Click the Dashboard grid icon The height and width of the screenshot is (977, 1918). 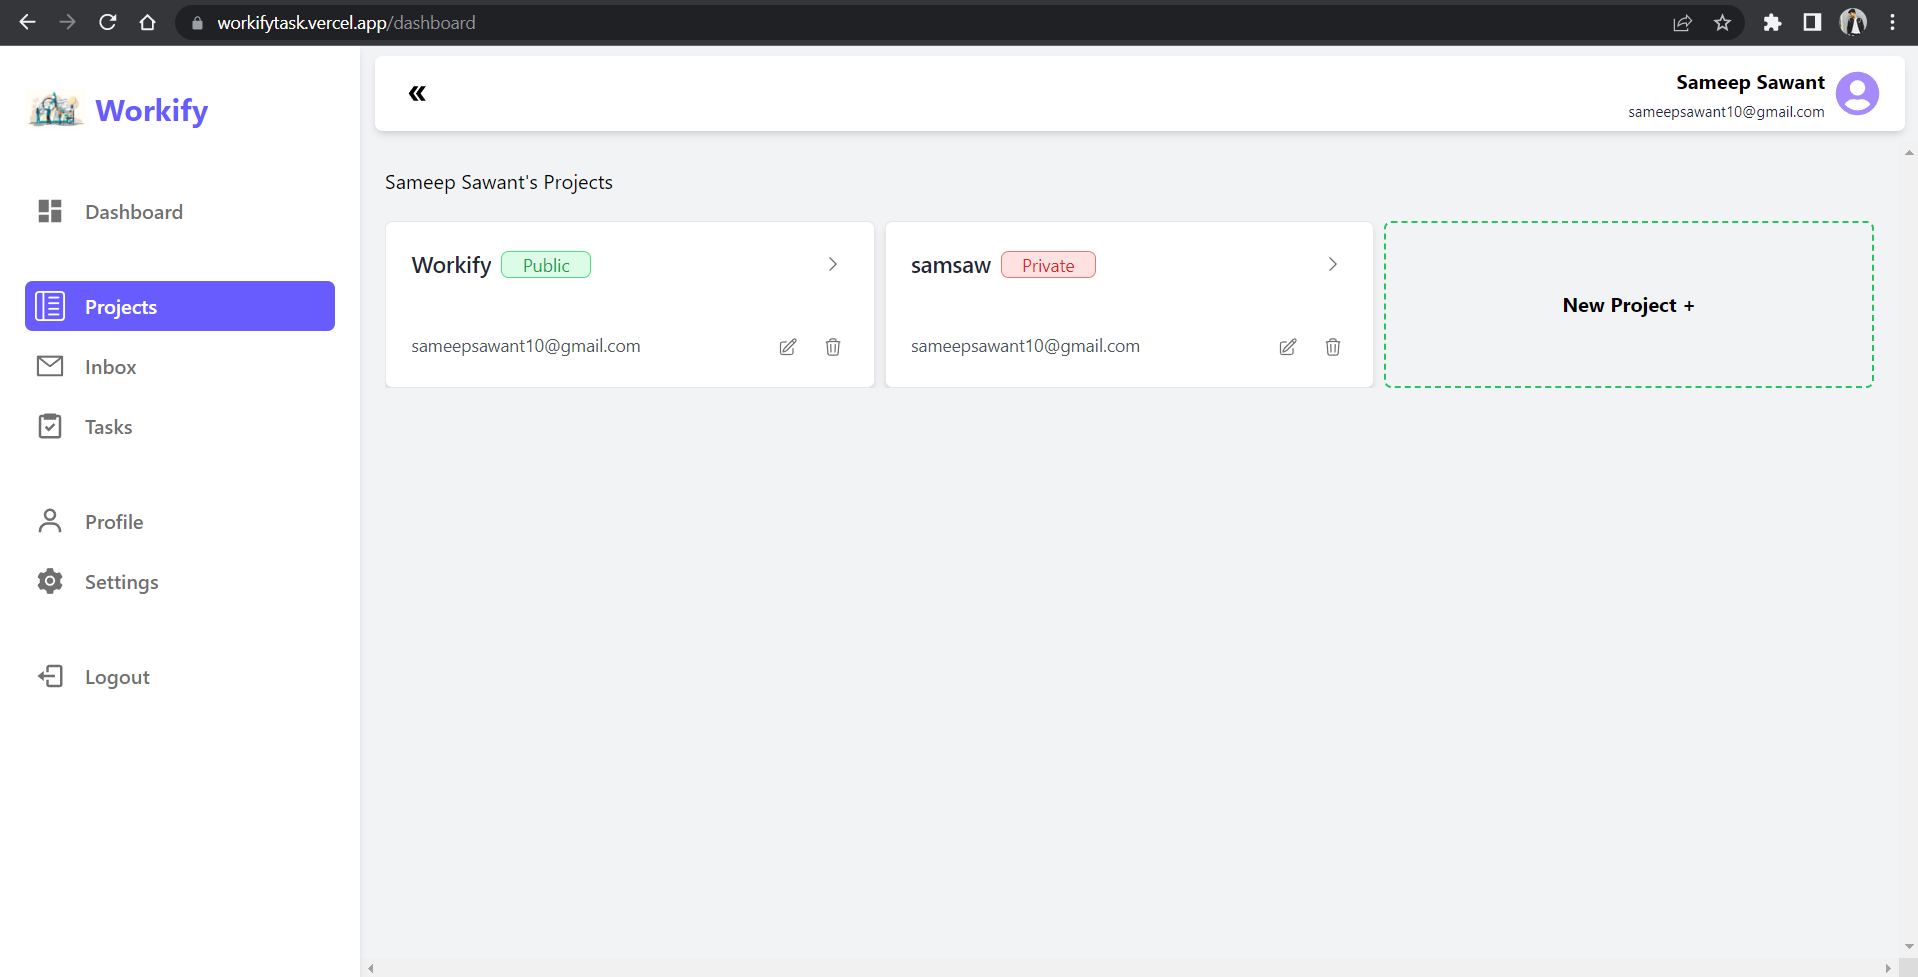[x=50, y=211]
